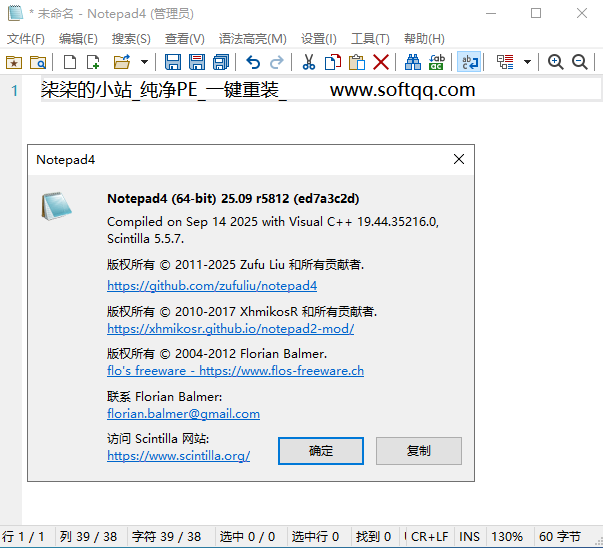This screenshot has width=603, height=548.
Task: Paste from clipboard icon
Action: (x=356, y=62)
